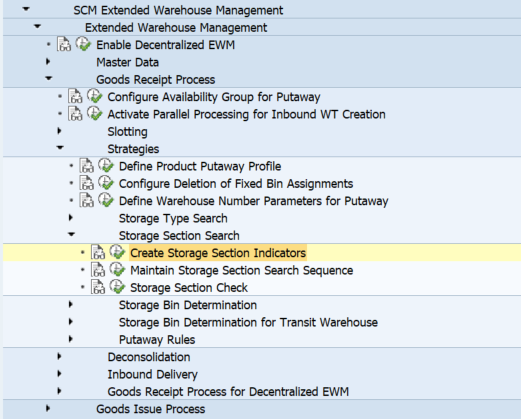
Task: Expand the Slotting node
Action: pos(59,131)
